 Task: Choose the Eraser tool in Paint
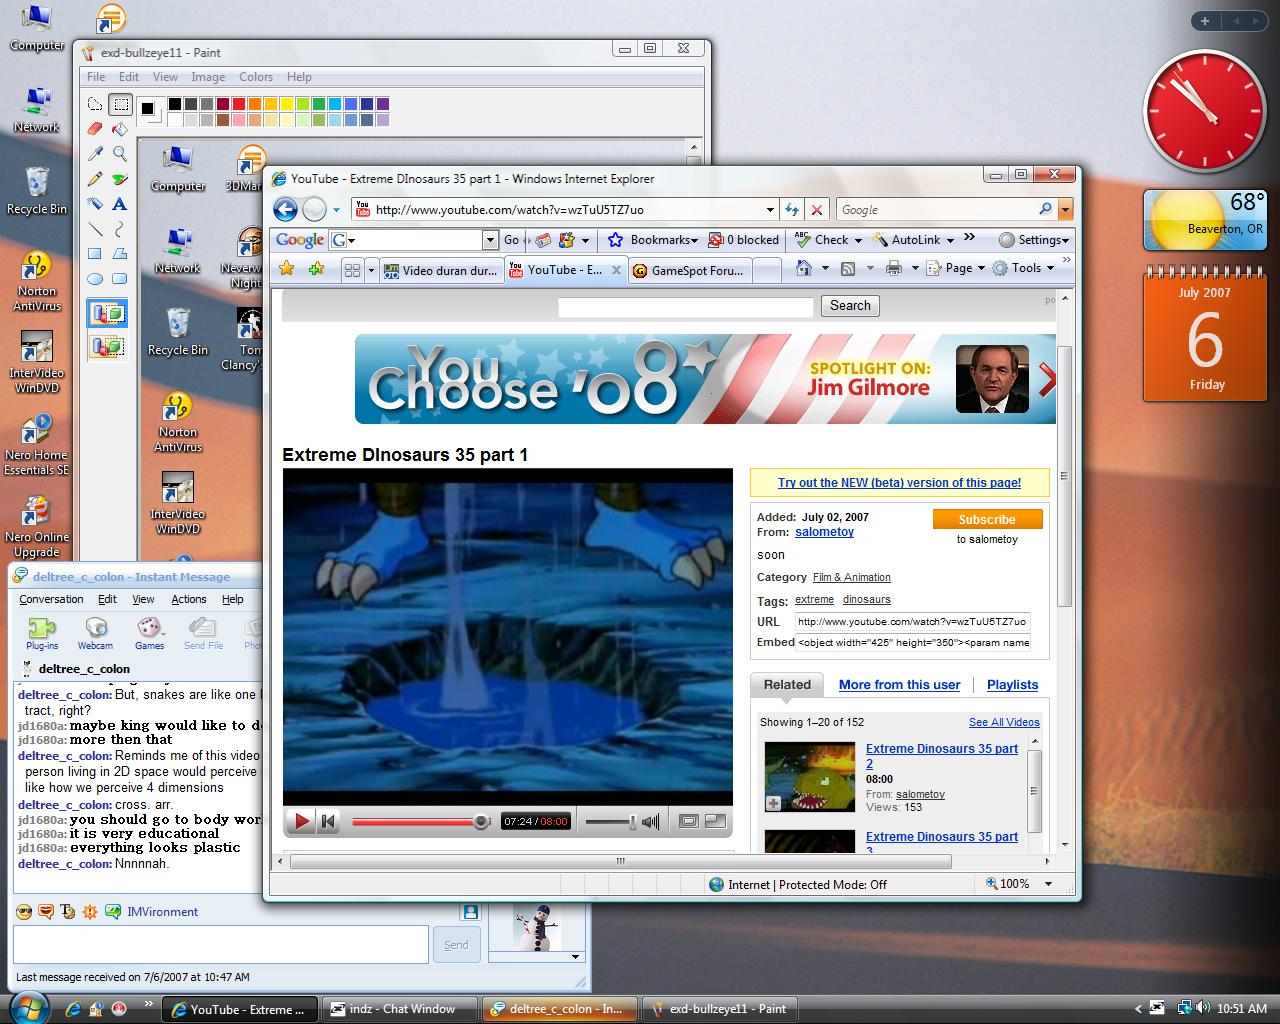tap(95, 129)
